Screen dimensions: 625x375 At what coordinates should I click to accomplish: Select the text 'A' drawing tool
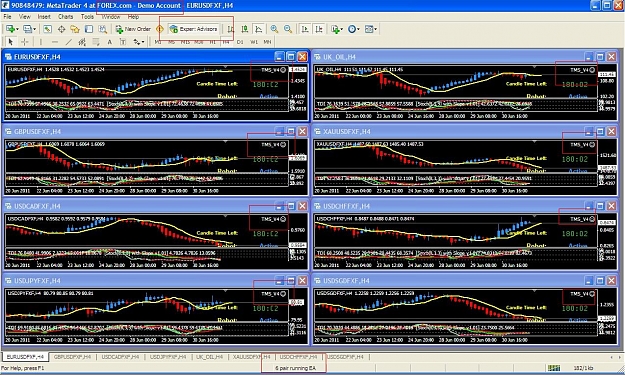pyautogui.click(x=109, y=42)
